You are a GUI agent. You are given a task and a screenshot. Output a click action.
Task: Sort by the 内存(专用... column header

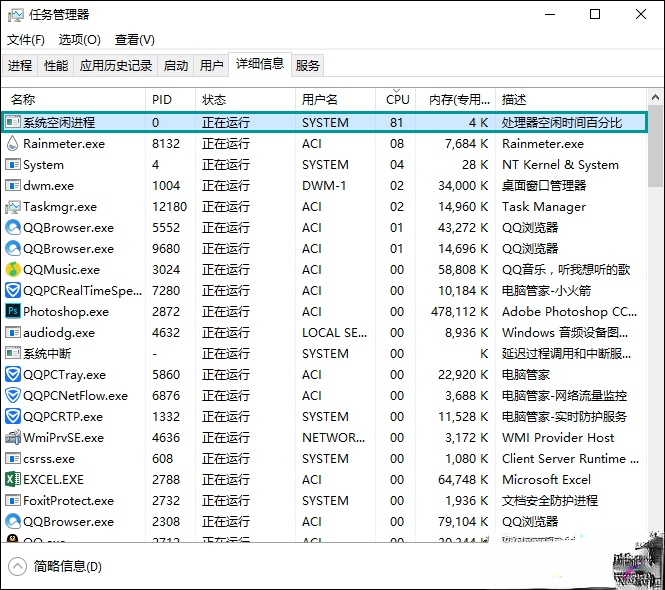pos(455,100)
